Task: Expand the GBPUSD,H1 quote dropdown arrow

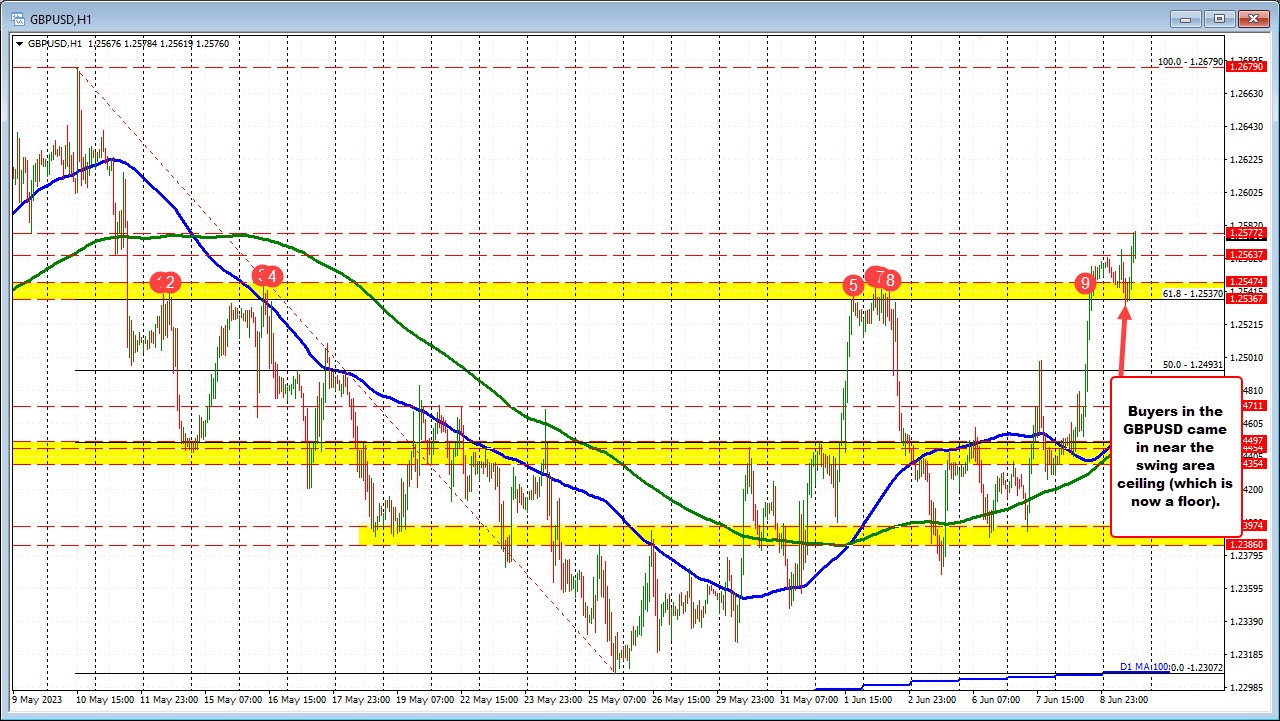Action: pos(19,44)
